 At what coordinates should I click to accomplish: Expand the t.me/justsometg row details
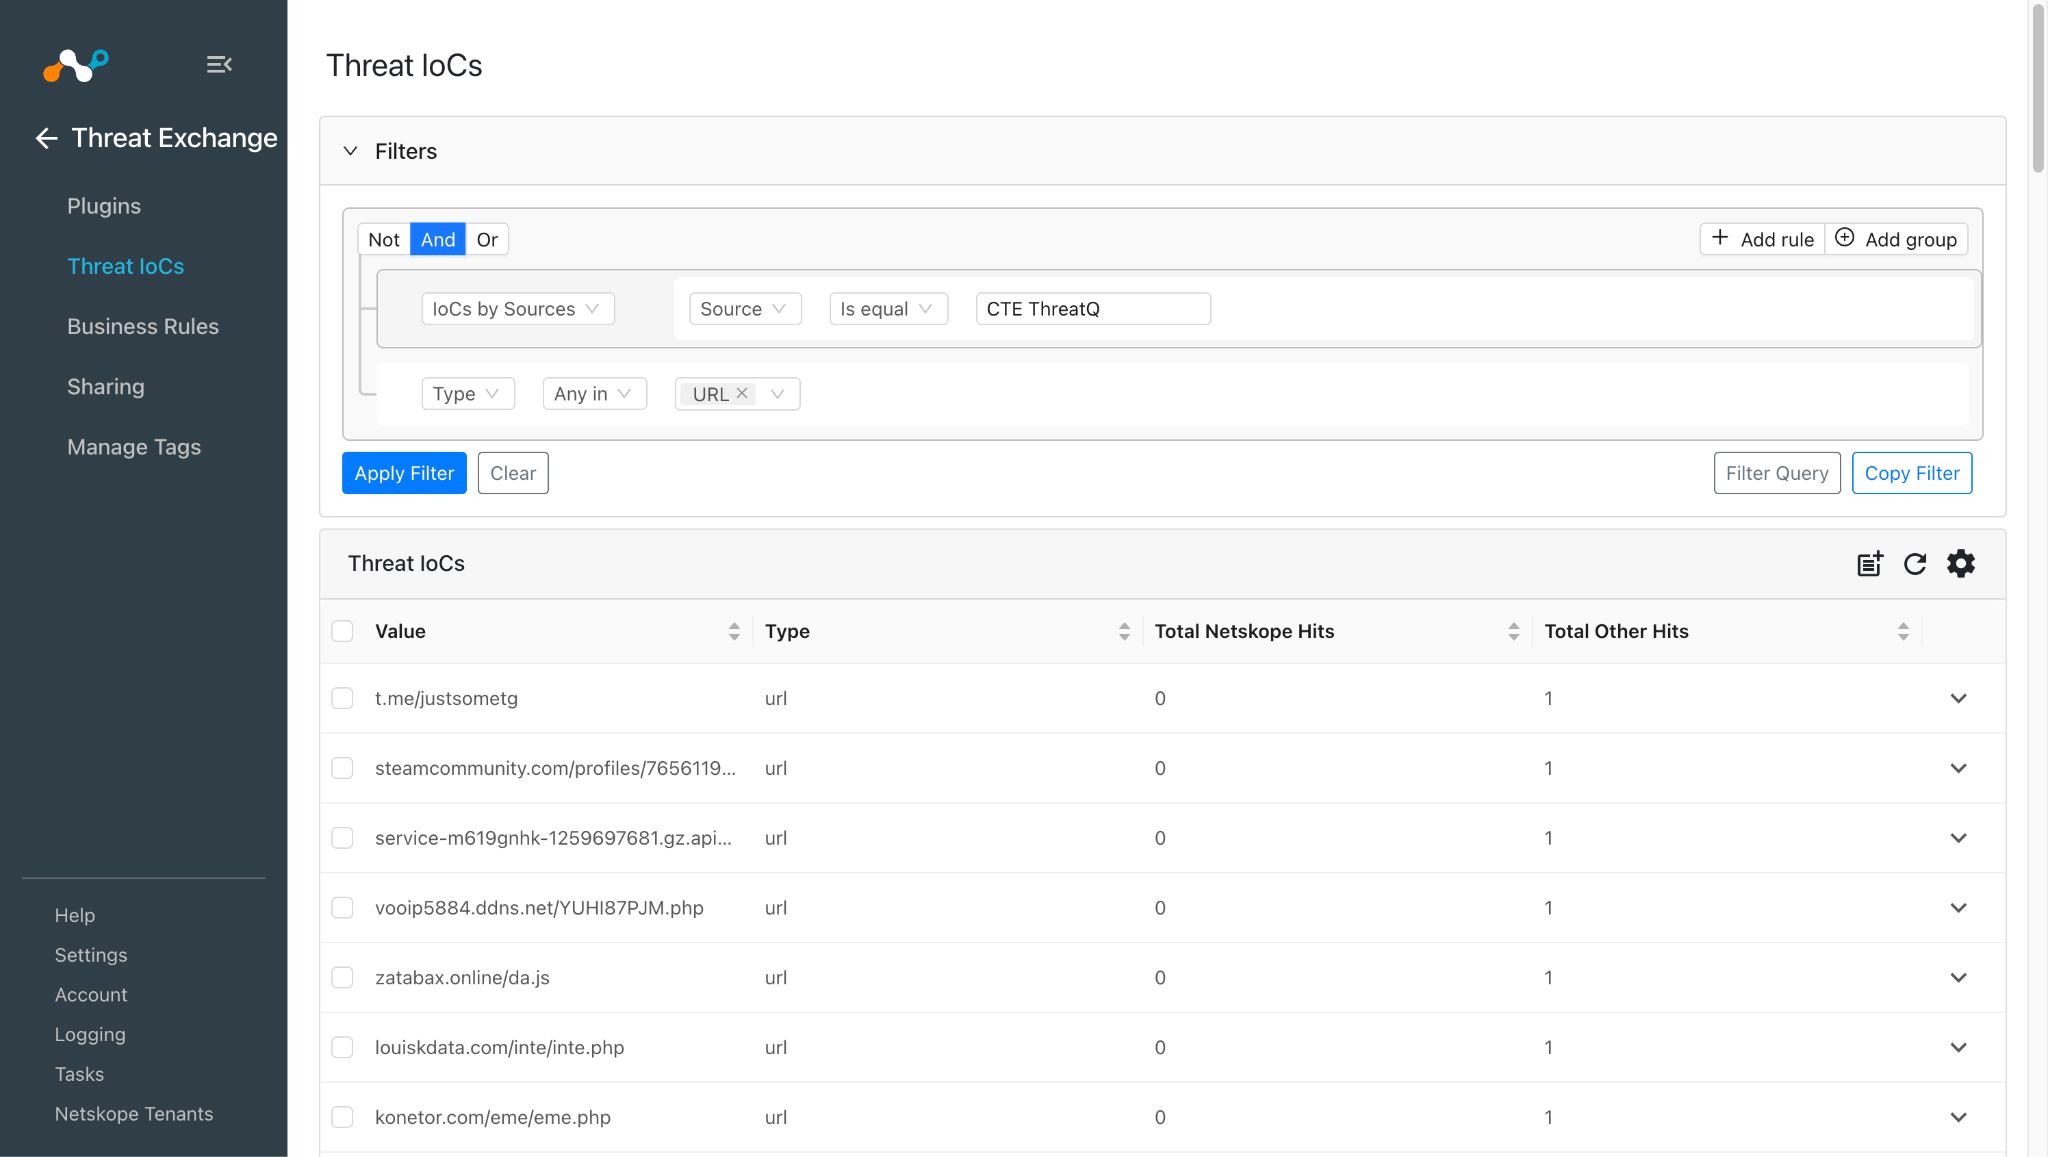(1958, 698)
